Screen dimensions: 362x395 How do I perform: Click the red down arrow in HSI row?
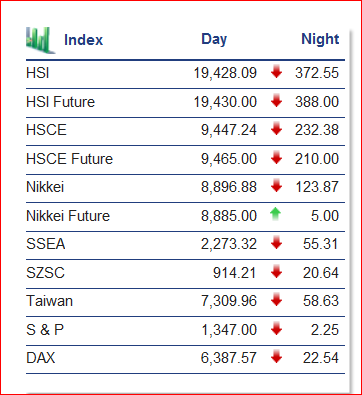tap(276, 72)
